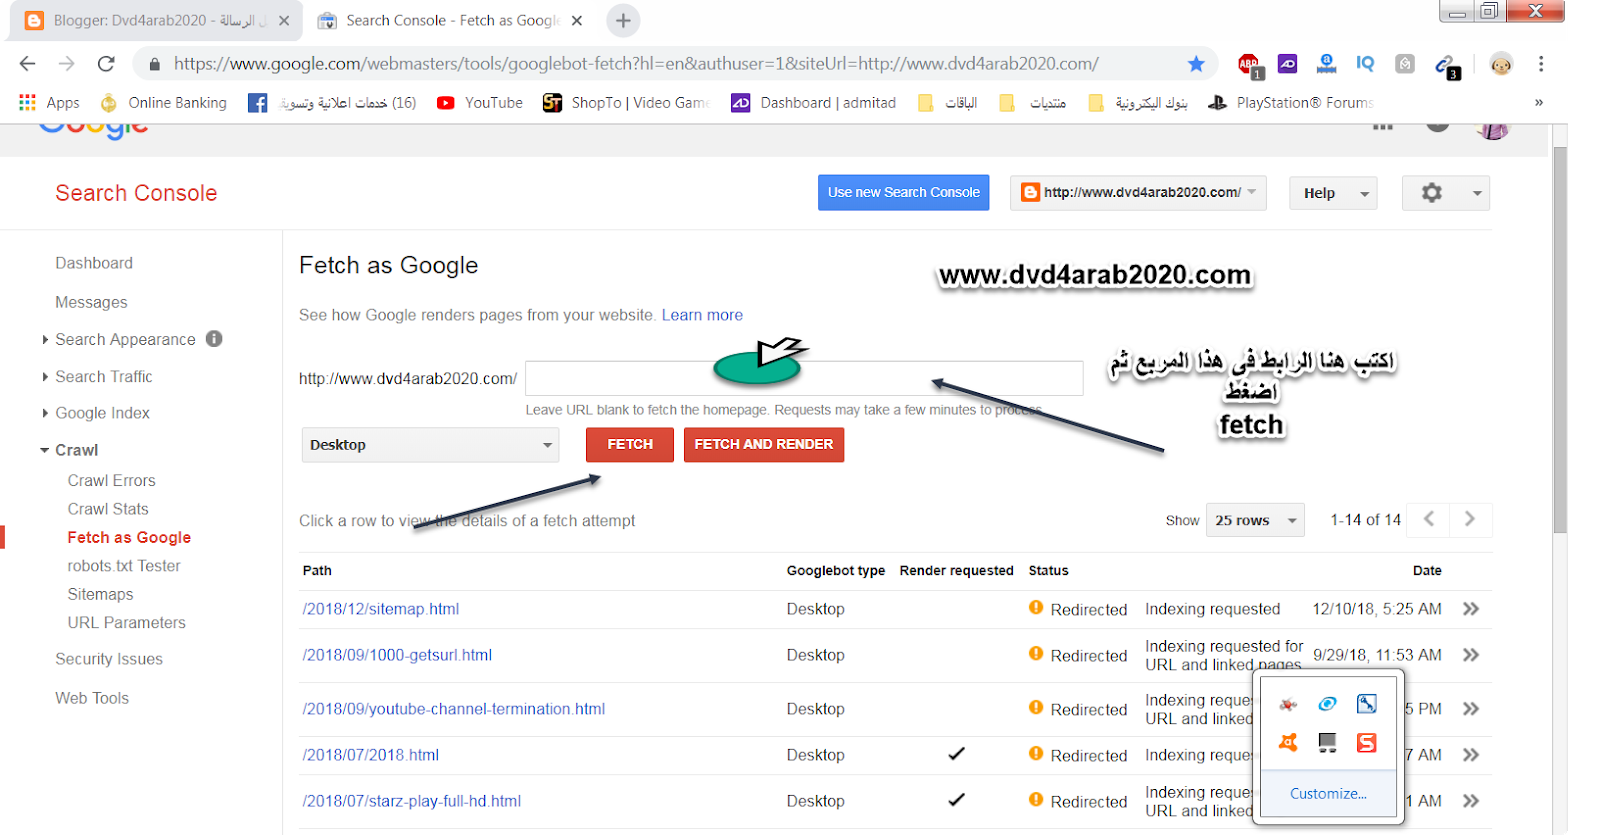Screen dimensions: 1600x835
Task: Show more bookmarks overflow chevron
Action: (1538, 102)
